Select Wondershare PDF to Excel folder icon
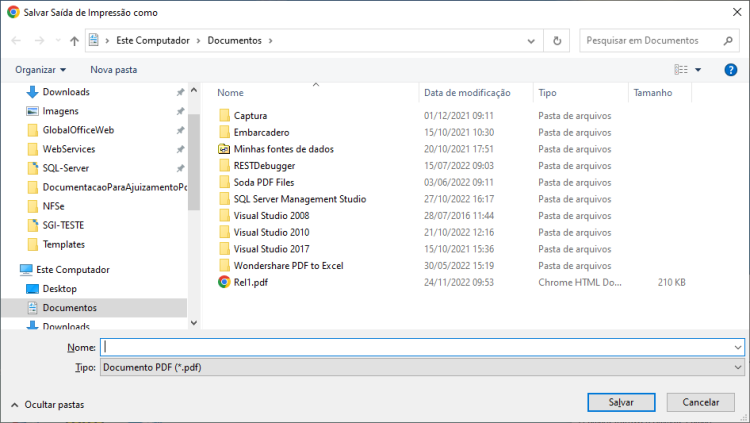Image resolution: width=750 pixels, height=423 pixels. [x=224, y=266]
